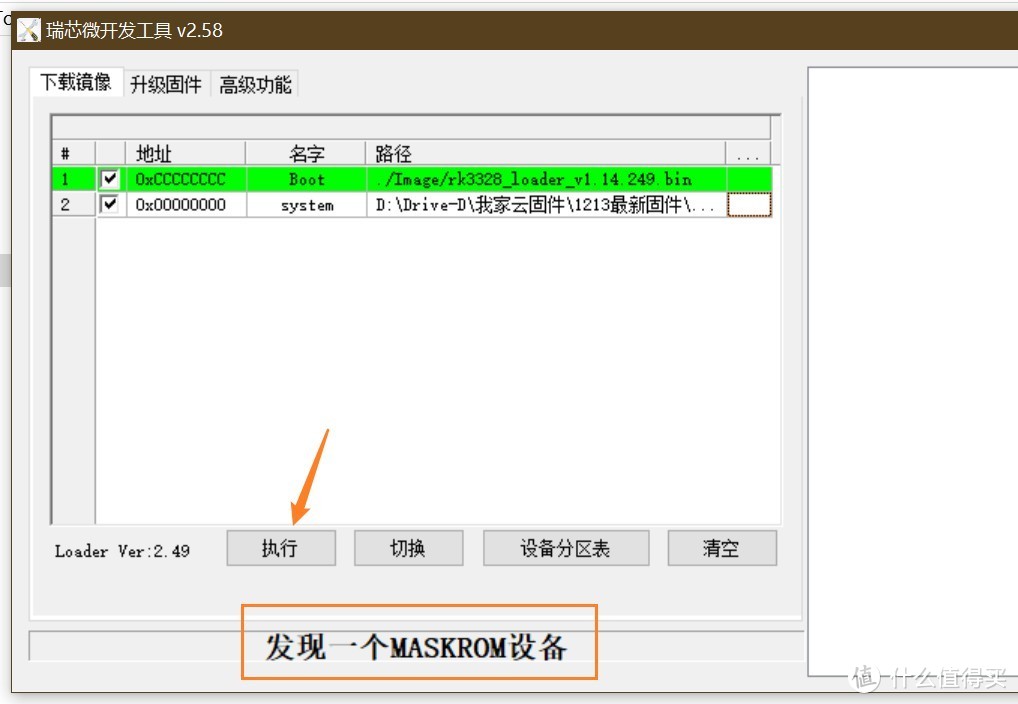
Task: Click the 瑞芯微开发工具 app icon in title bar
Action: click(29, 30)
